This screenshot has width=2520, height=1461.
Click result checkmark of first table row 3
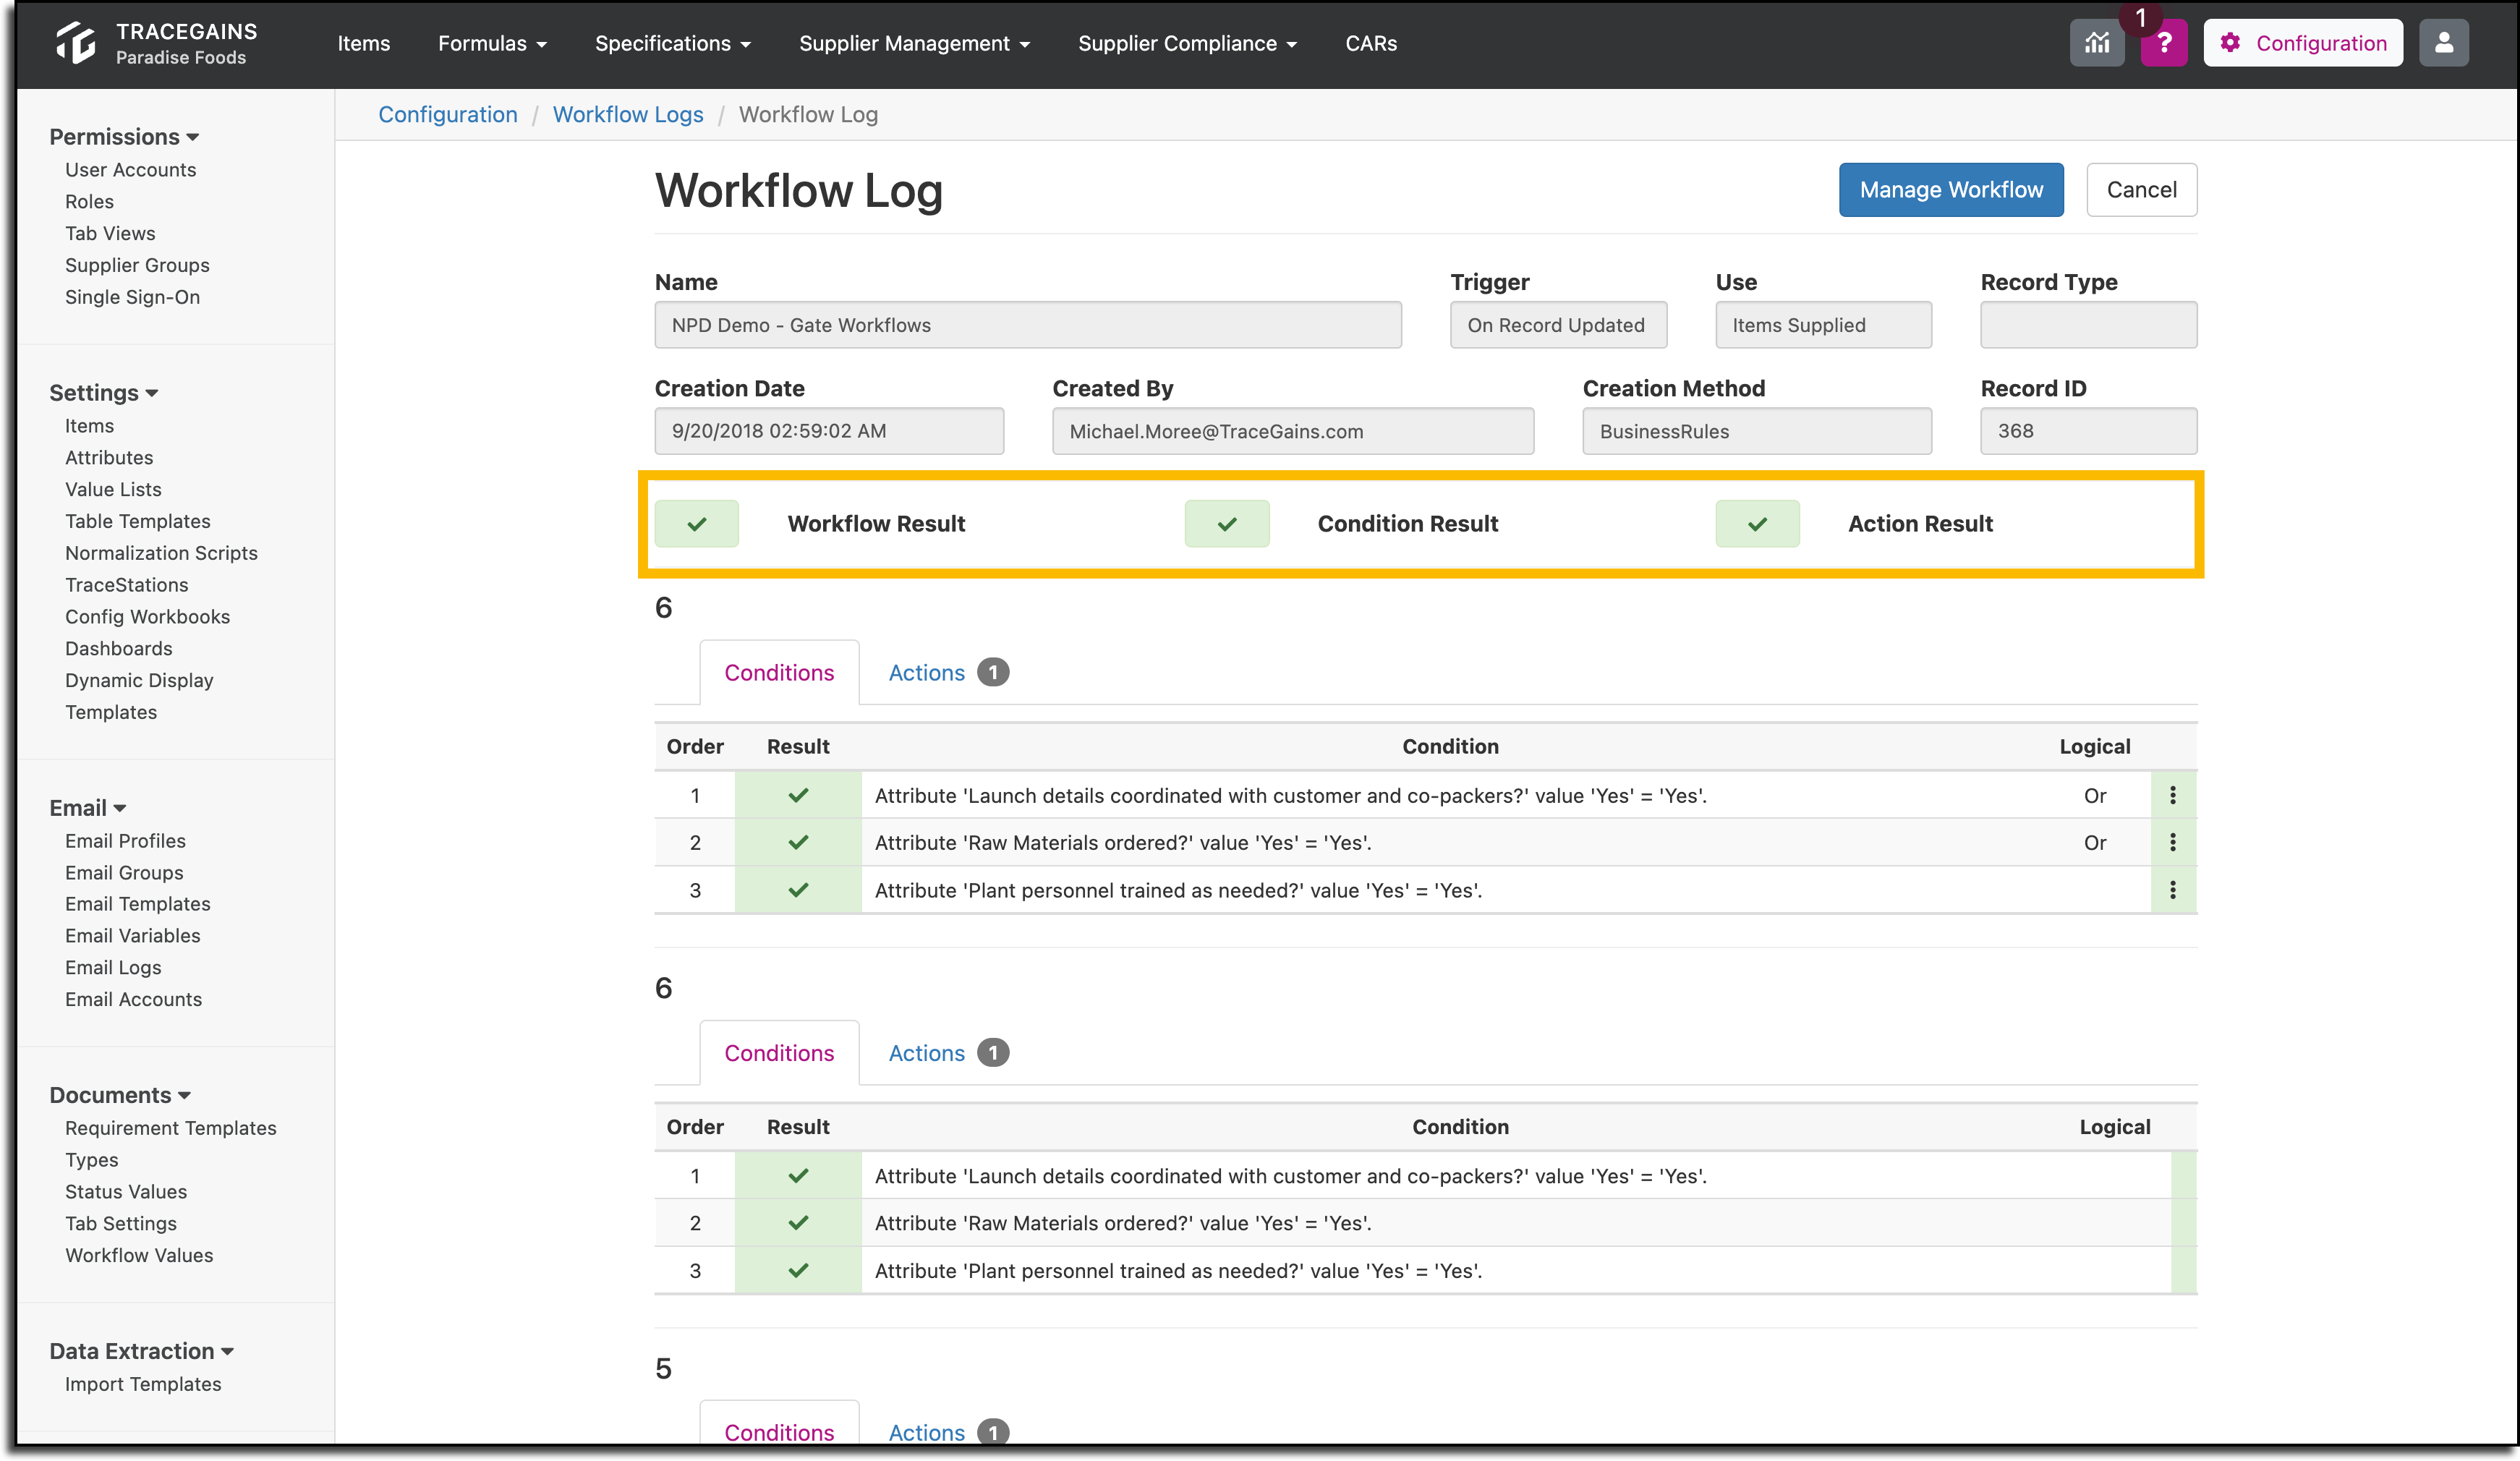[x=797, y=889]
